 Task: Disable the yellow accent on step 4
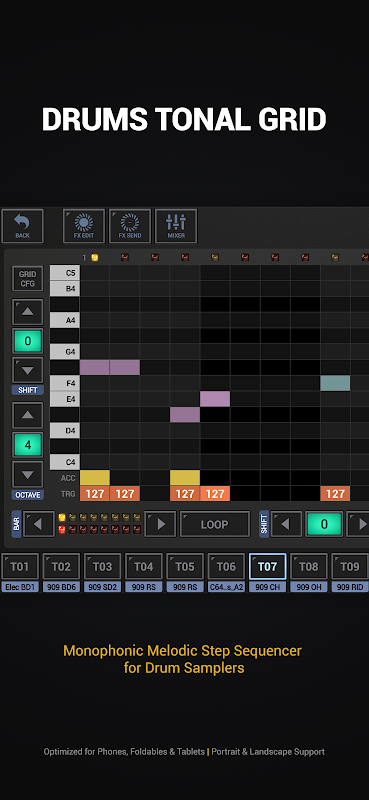[185, 478]
